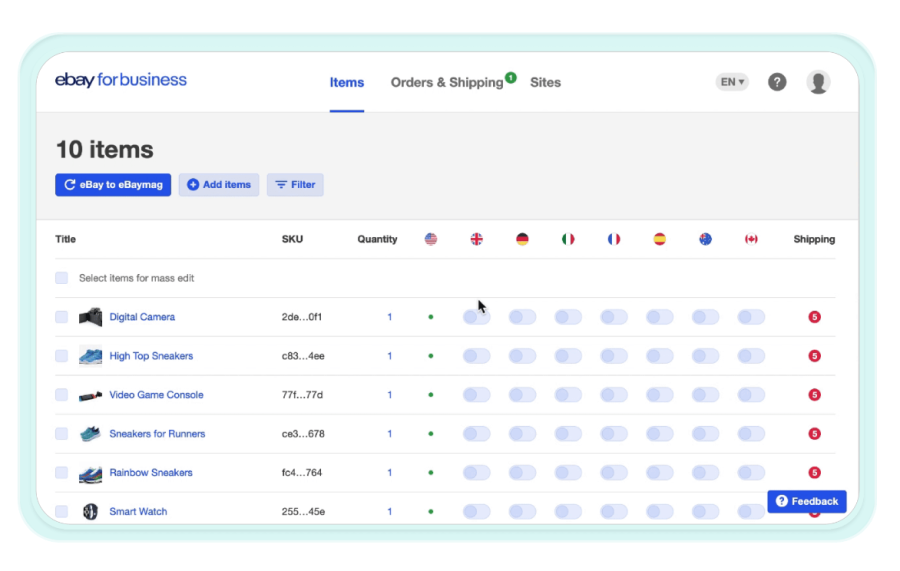Open the Filter options

(295, 185)
